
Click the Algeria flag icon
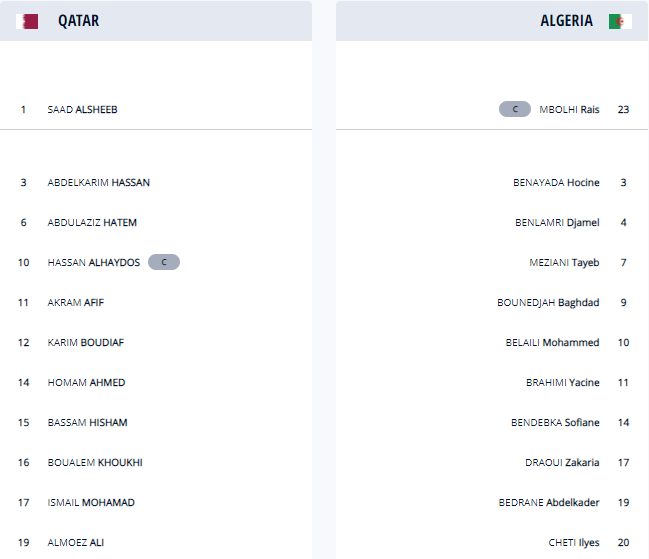(620, 21)
